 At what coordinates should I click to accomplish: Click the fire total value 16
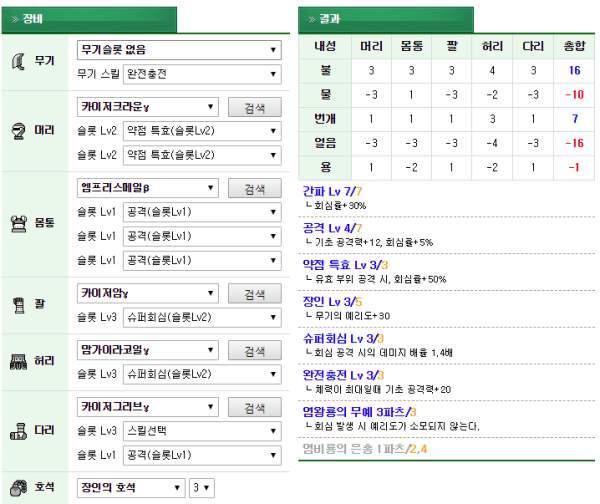pos(574,70)
